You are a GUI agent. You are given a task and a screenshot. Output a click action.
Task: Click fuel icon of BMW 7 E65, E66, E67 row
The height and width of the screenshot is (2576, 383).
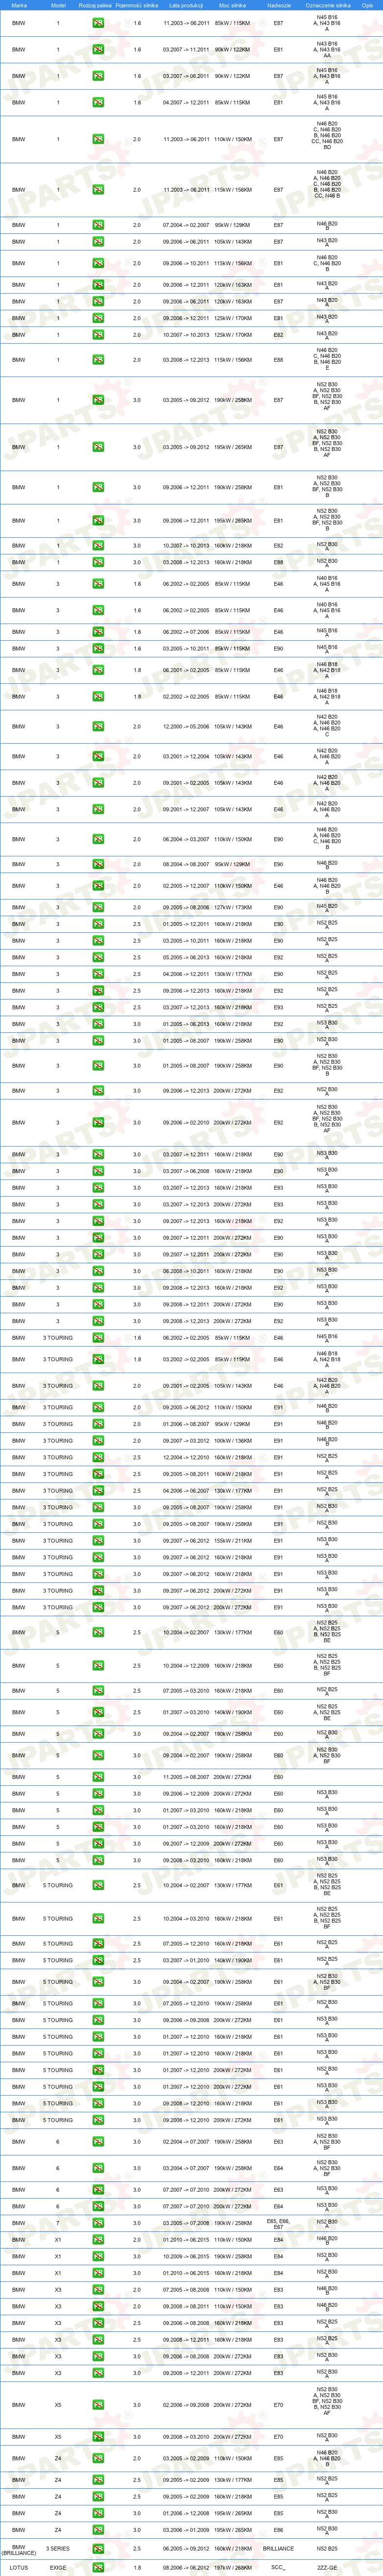coord(98,2223)
